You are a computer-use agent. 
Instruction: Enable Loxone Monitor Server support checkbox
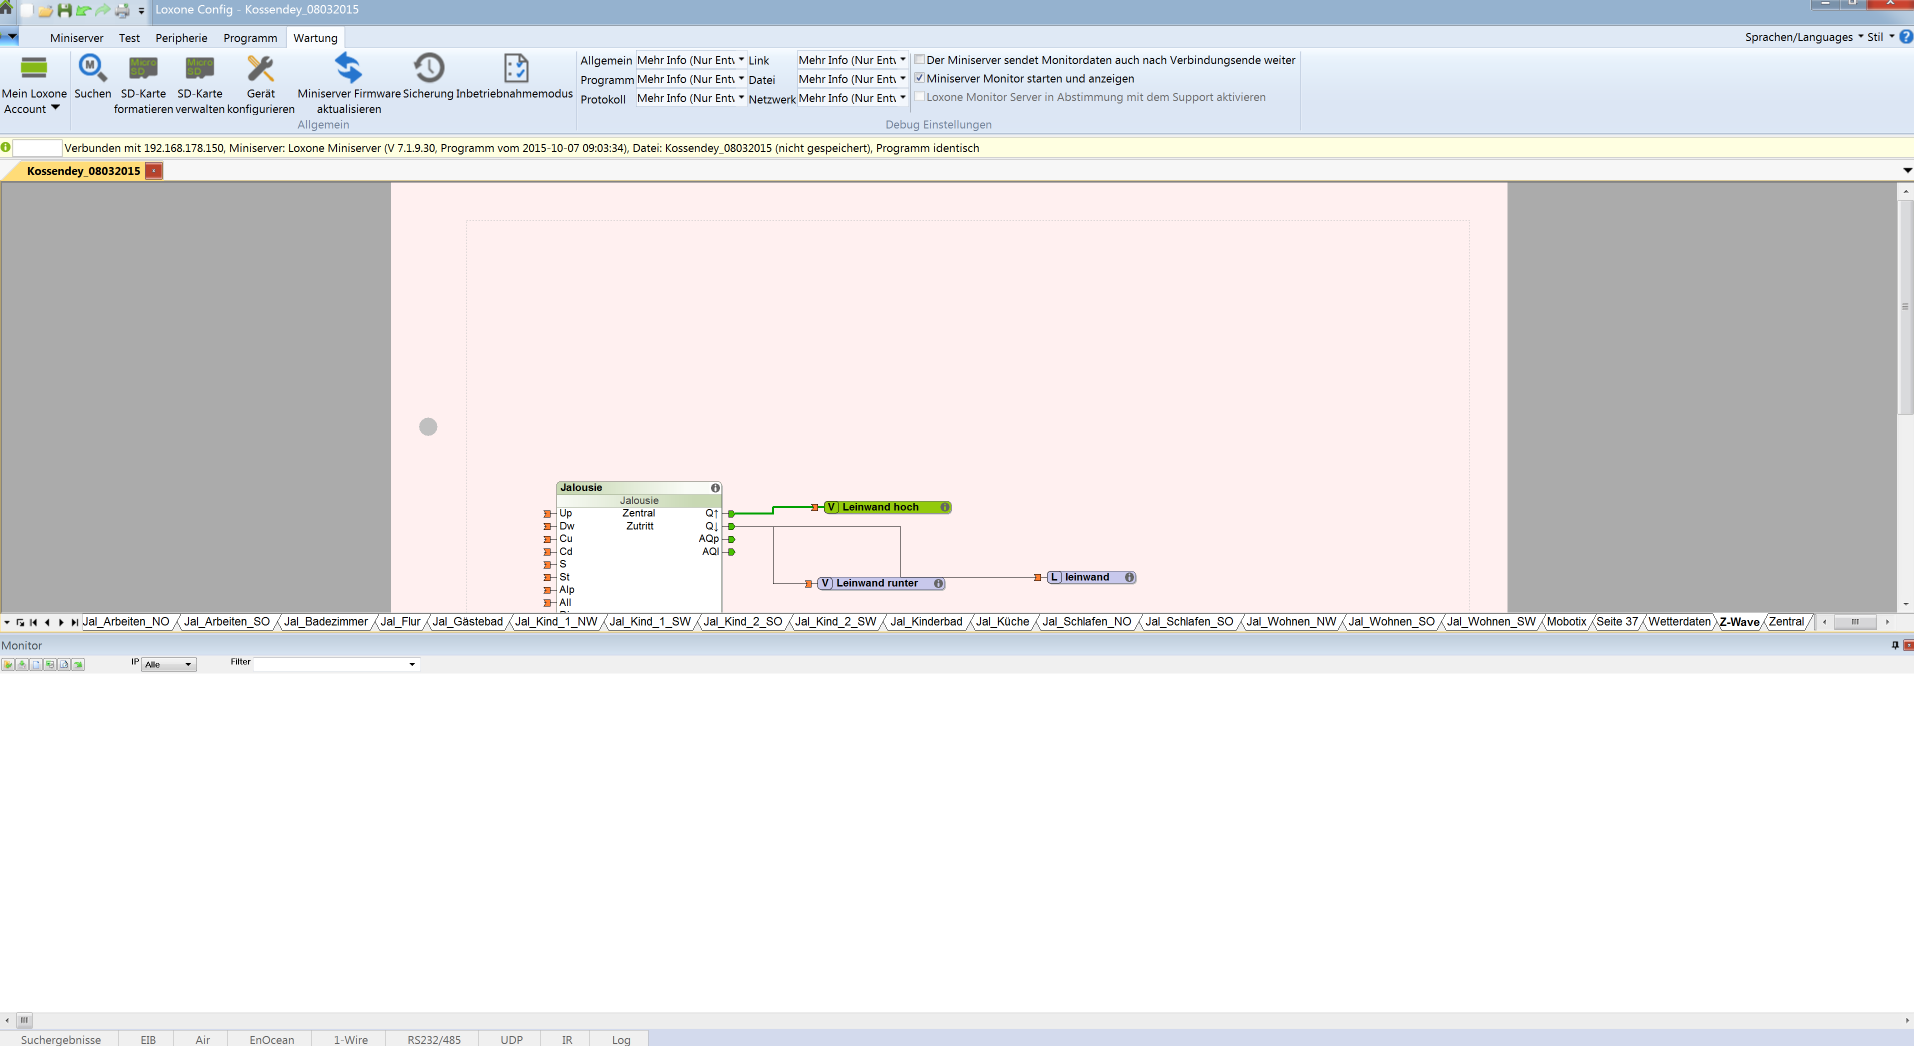(920, 97)
